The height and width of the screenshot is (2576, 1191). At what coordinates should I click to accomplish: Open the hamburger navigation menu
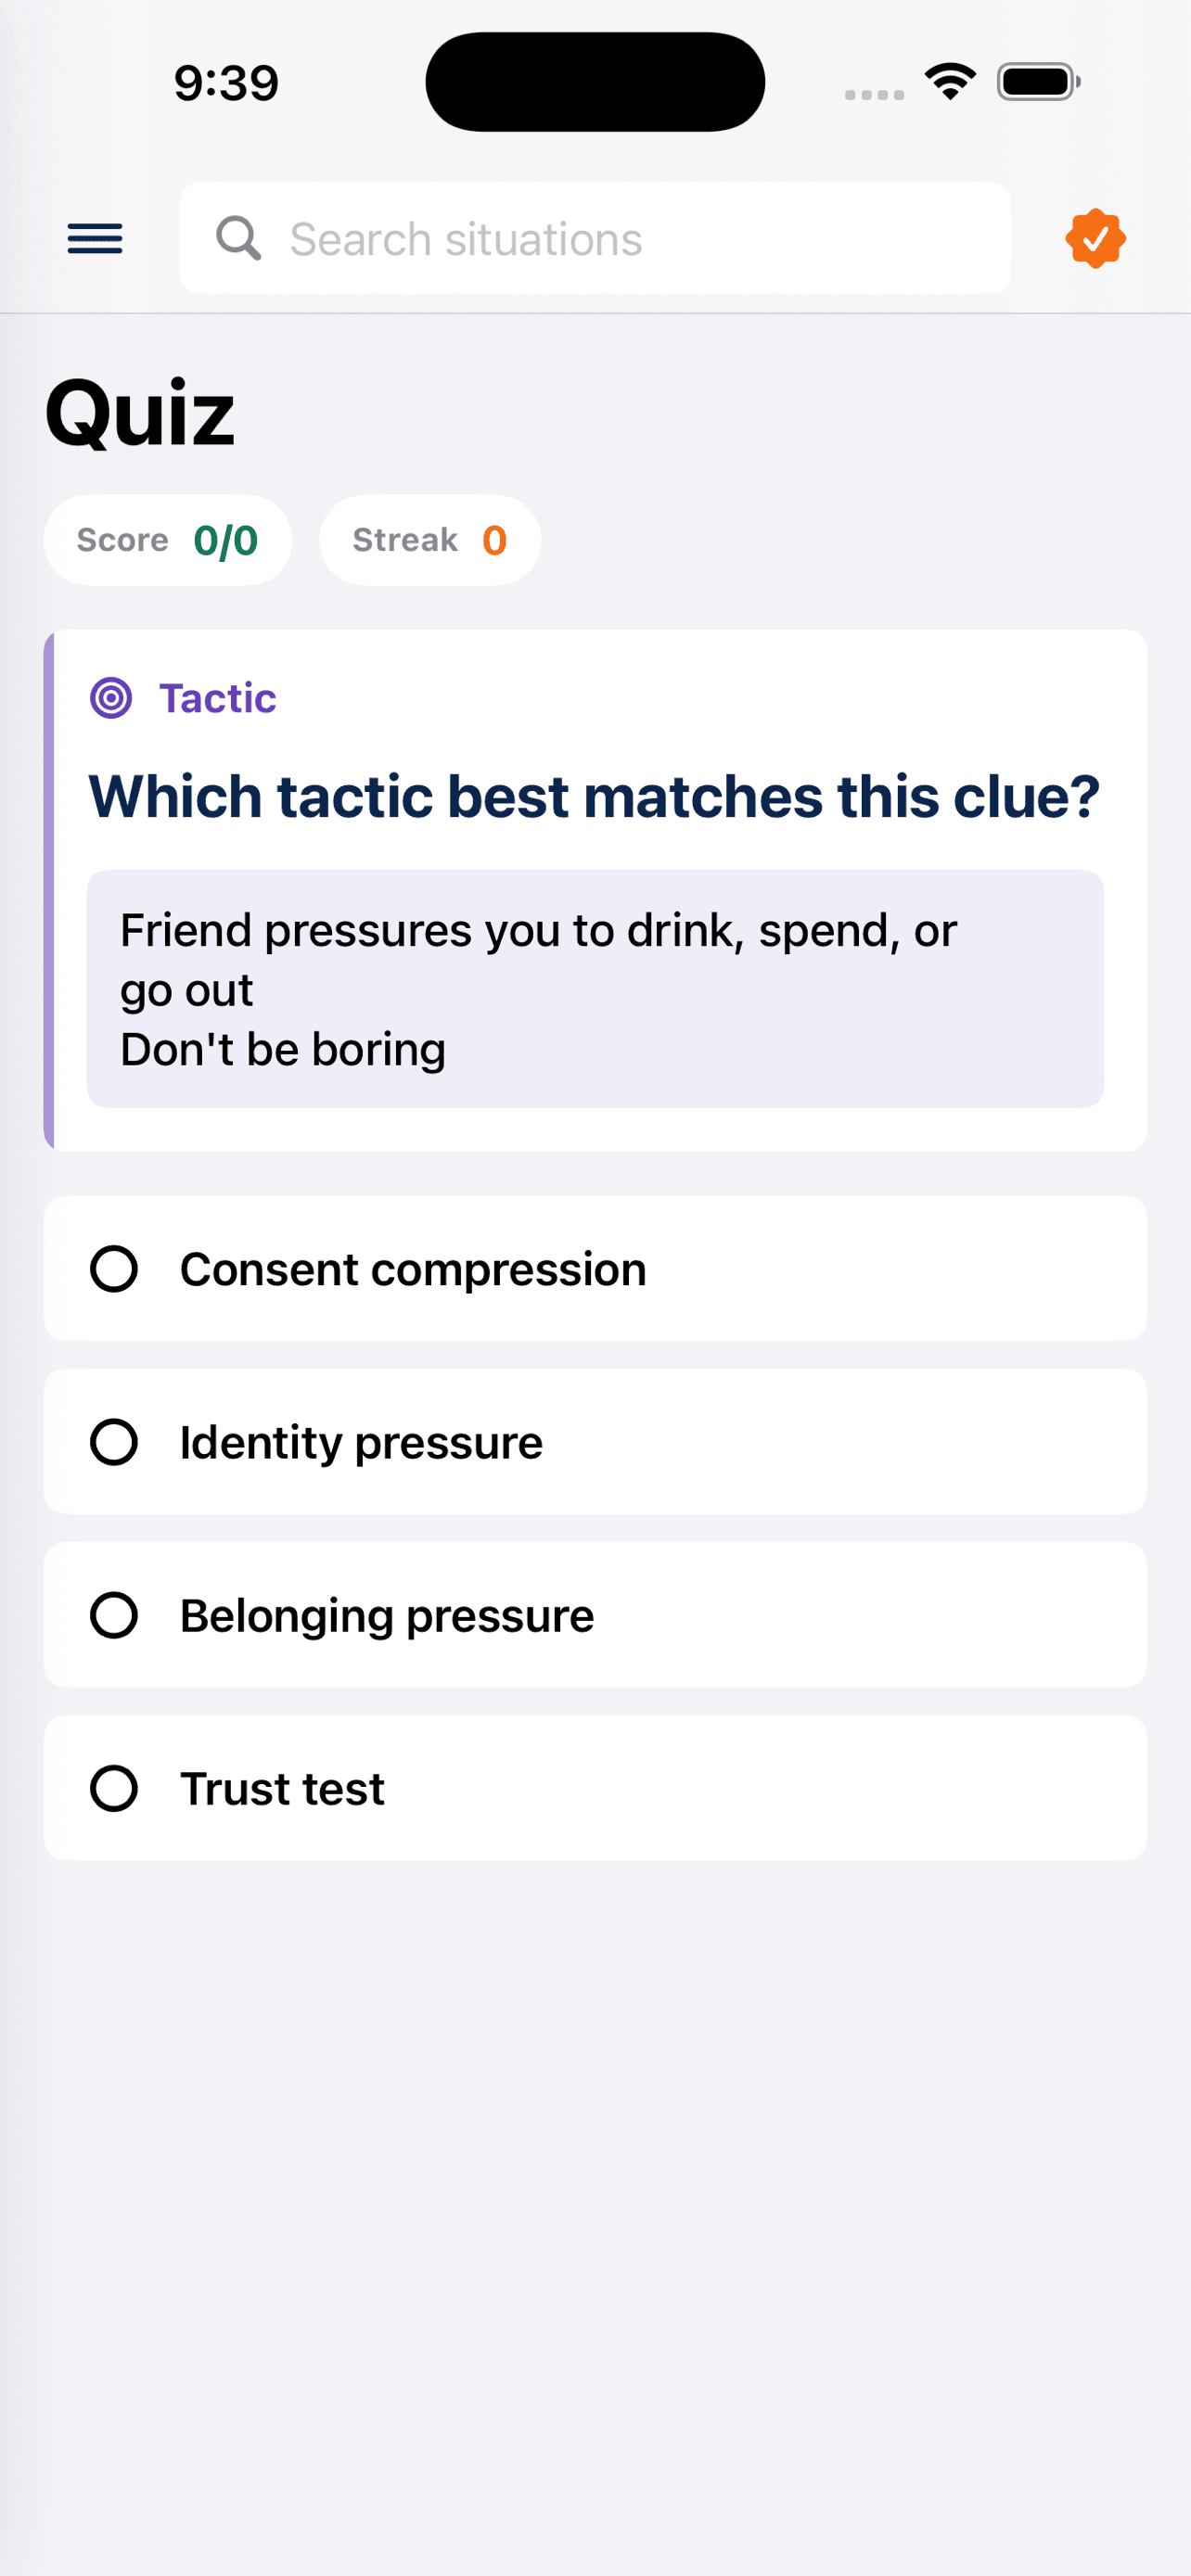[x=95, y=238]
